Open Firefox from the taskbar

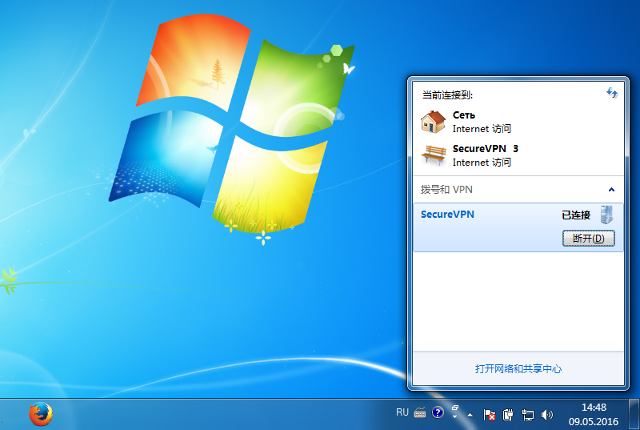41,414
